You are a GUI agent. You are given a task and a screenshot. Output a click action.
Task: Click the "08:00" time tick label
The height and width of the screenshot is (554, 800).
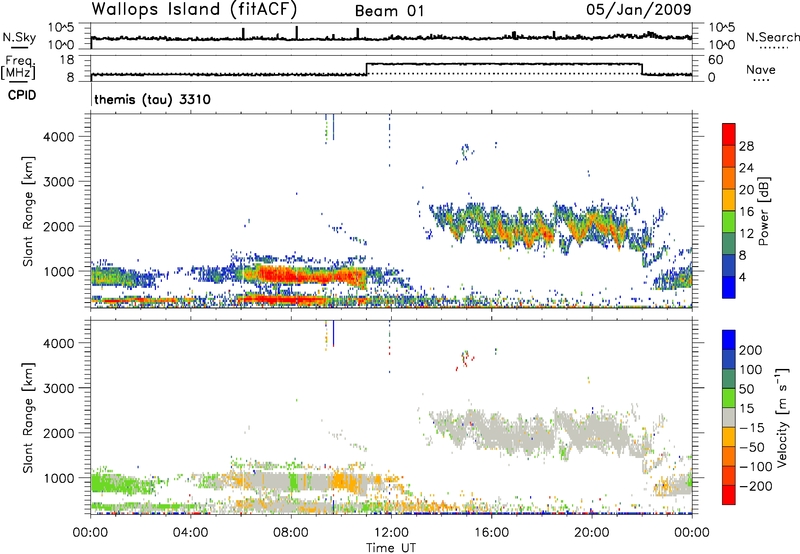290,533
